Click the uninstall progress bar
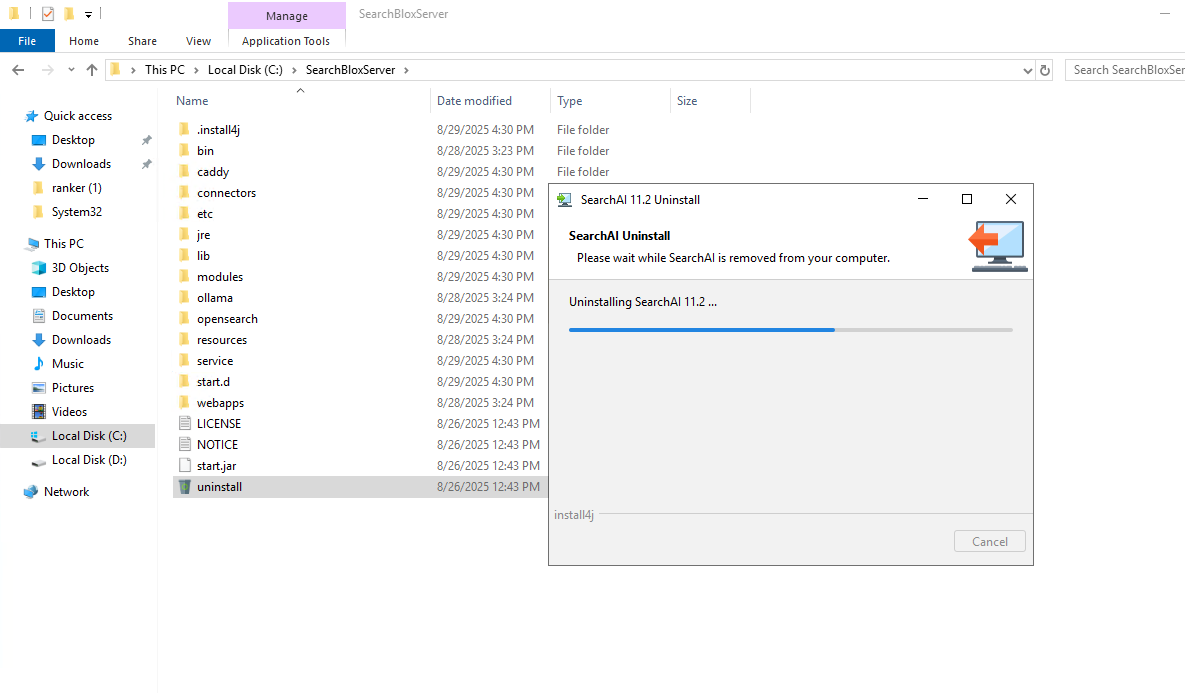Image resolution: width=1185 pixels, height=693 pixels. pyautogui.click(x=791, y=329)
